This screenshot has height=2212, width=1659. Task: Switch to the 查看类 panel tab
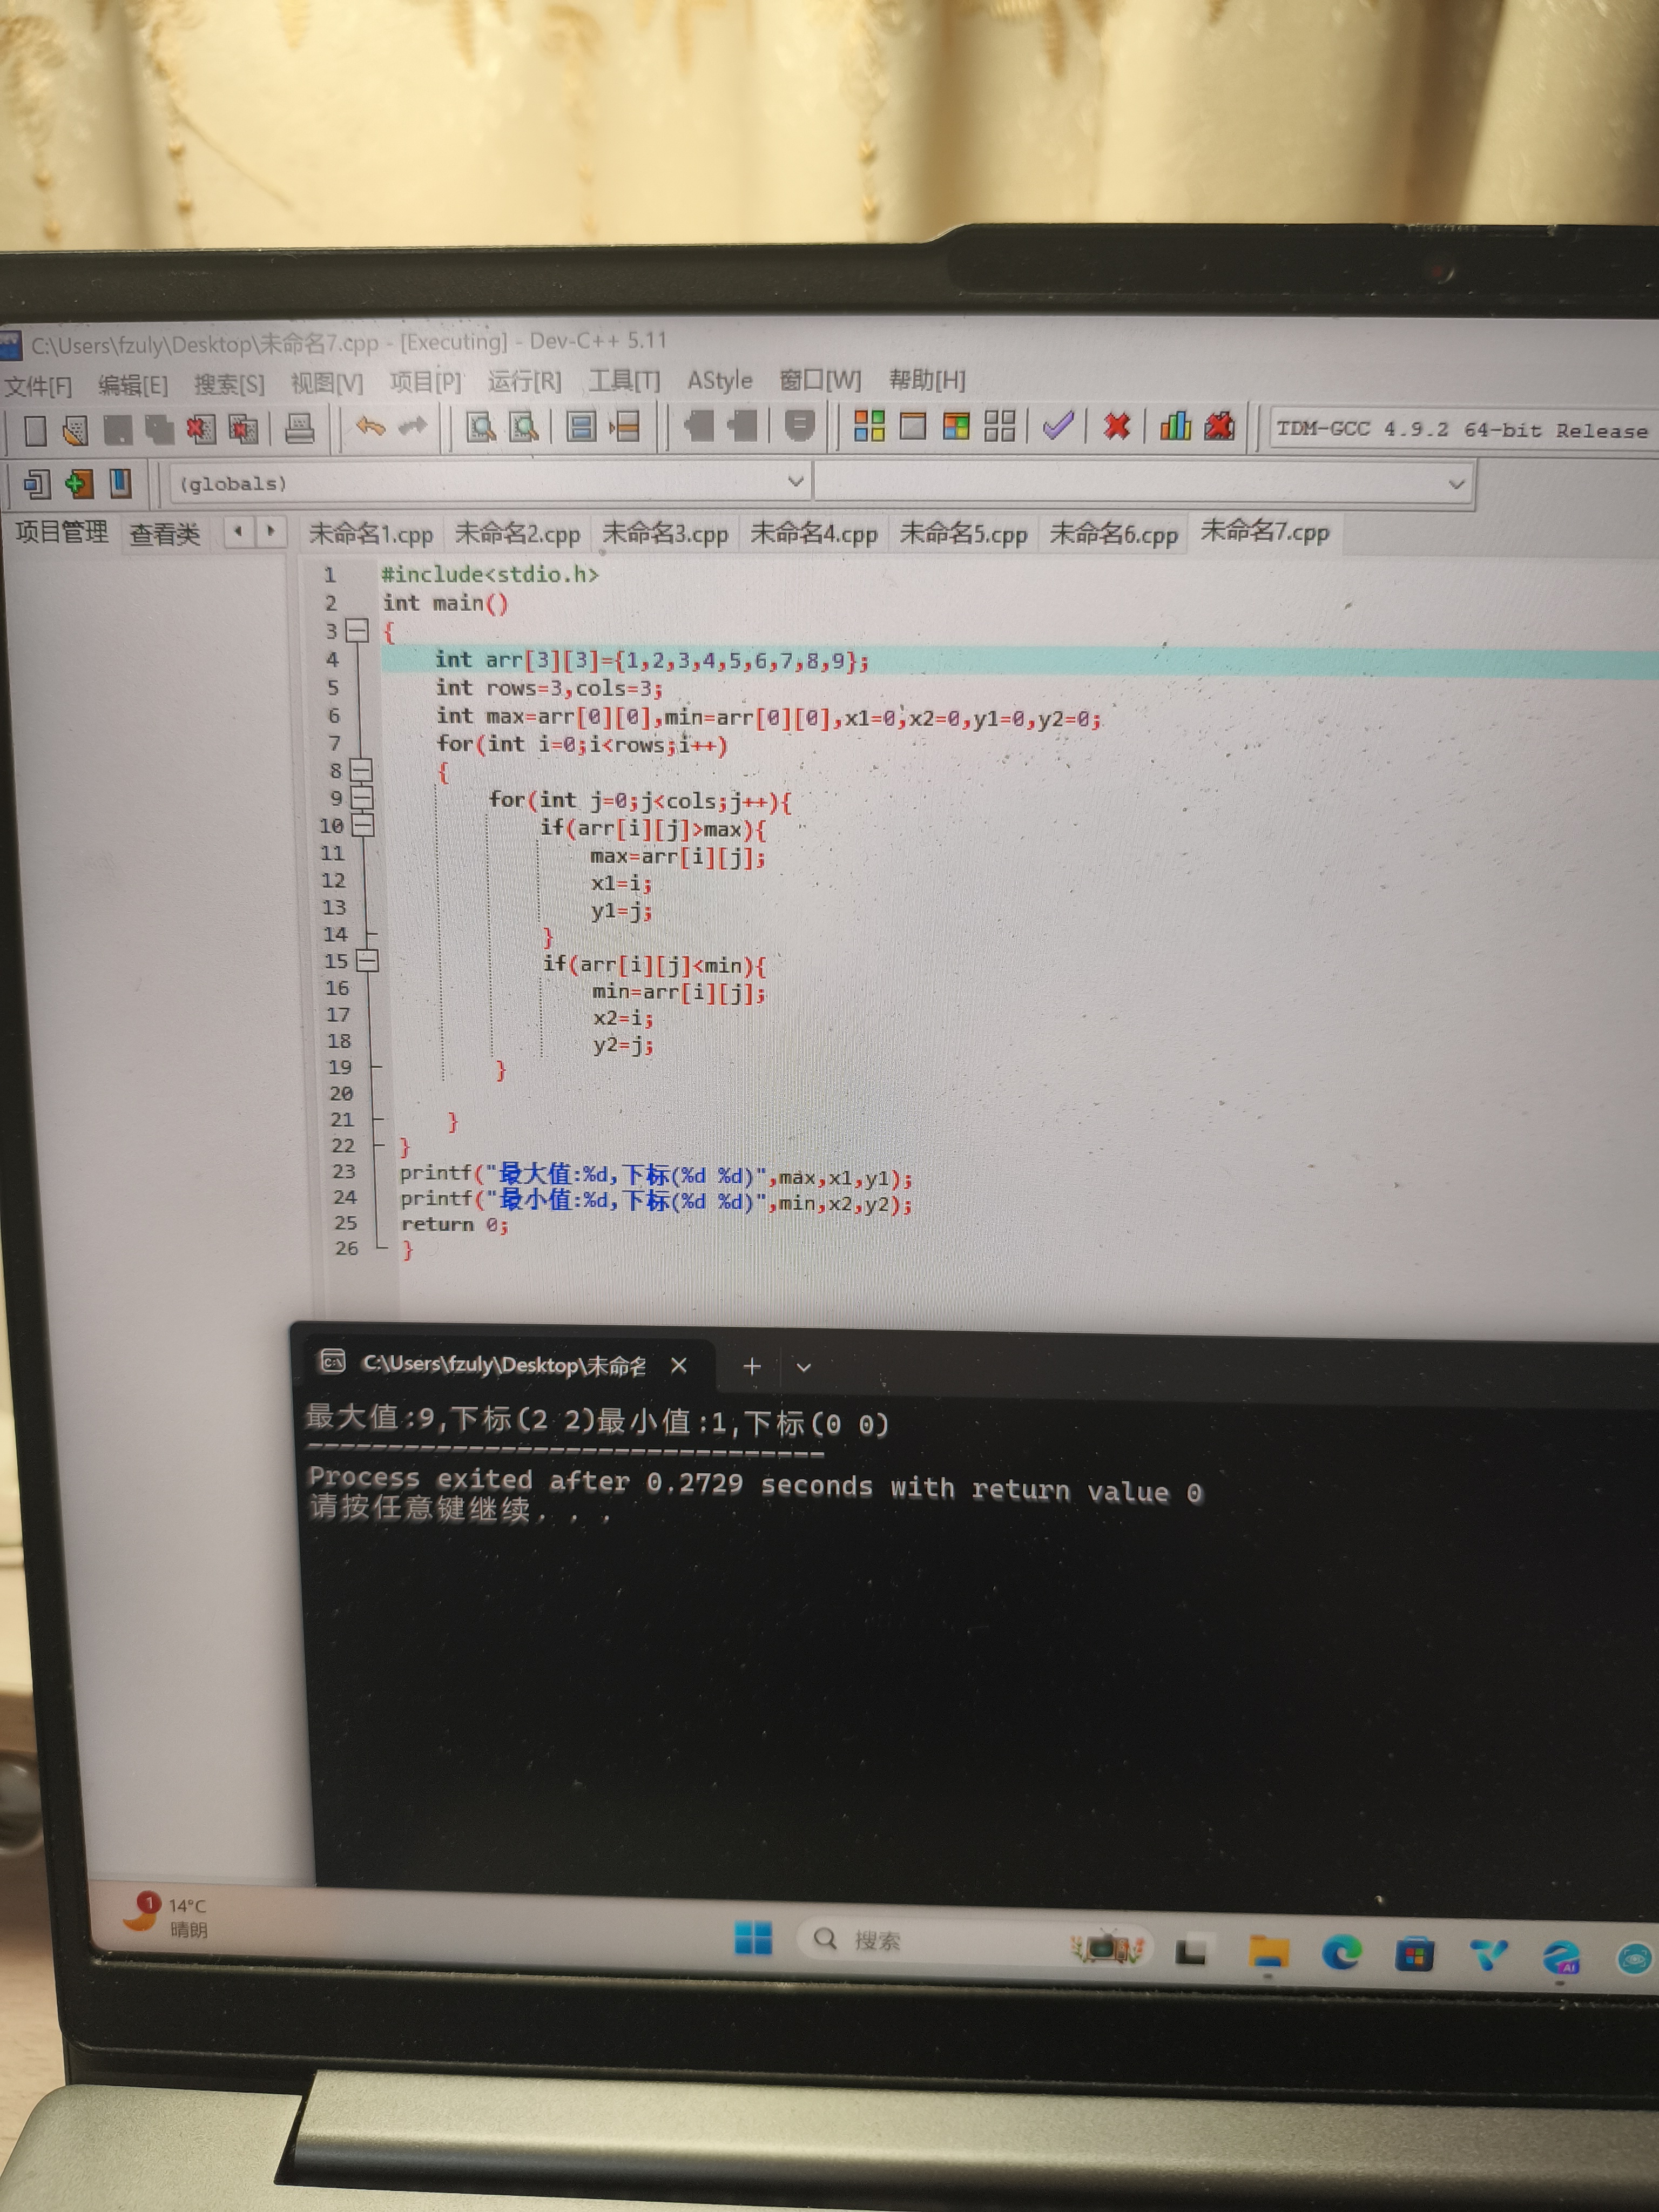coord(165,534)
